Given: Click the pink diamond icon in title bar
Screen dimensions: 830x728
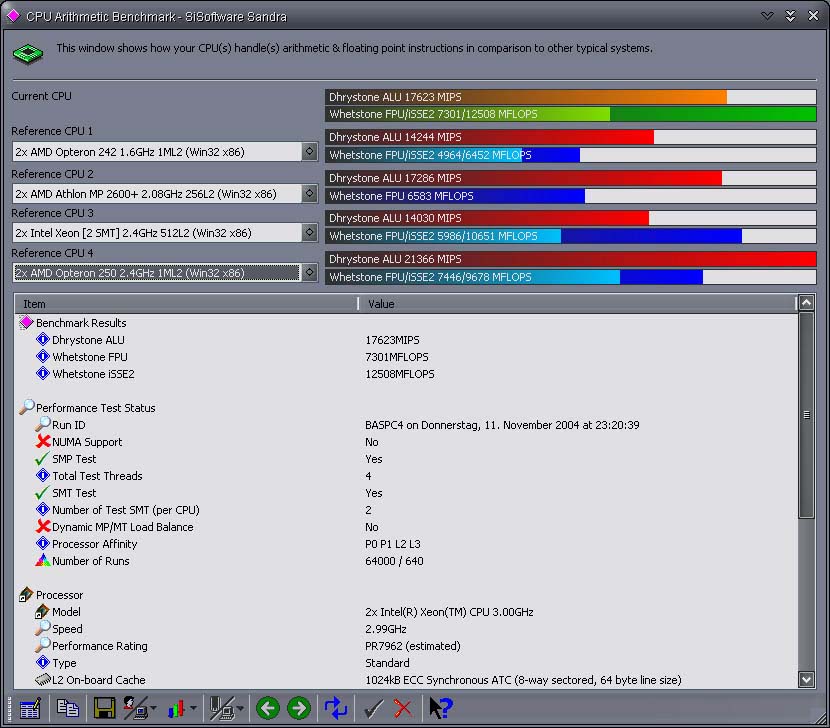Looking at the screenshot, I should click(13, 16).
